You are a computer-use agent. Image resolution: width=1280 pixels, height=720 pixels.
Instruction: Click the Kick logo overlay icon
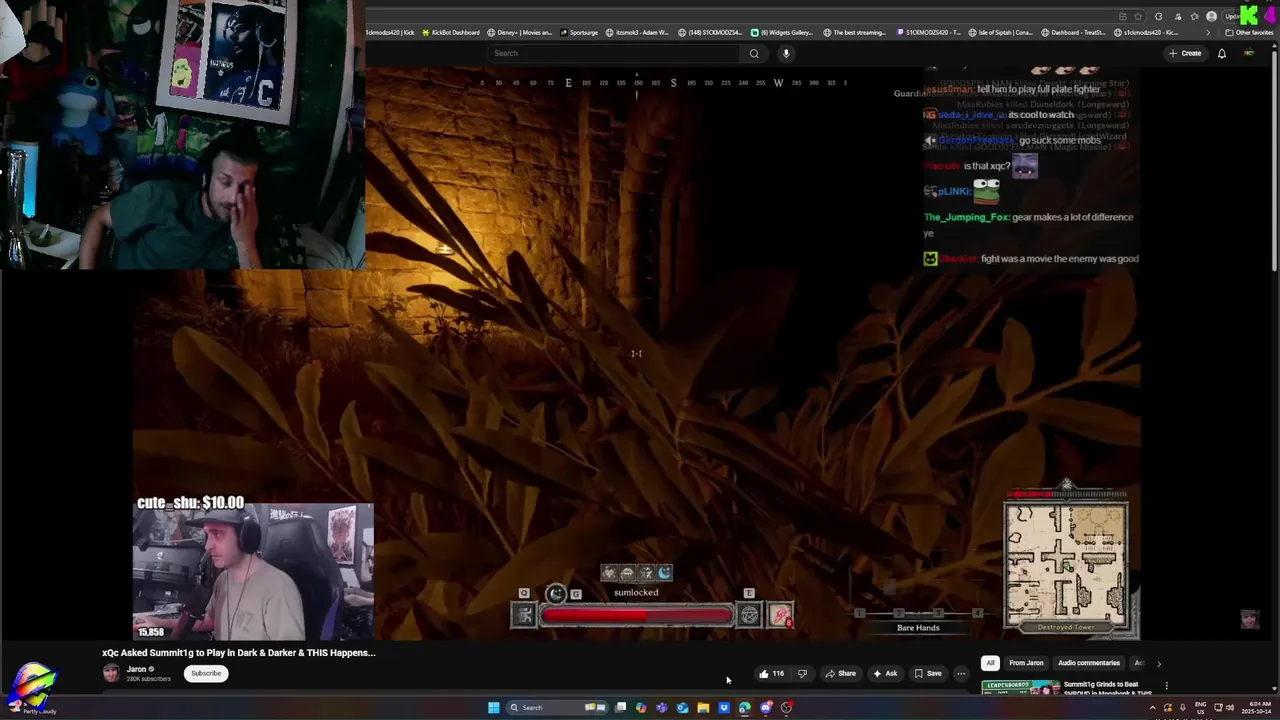point(1249,15)
